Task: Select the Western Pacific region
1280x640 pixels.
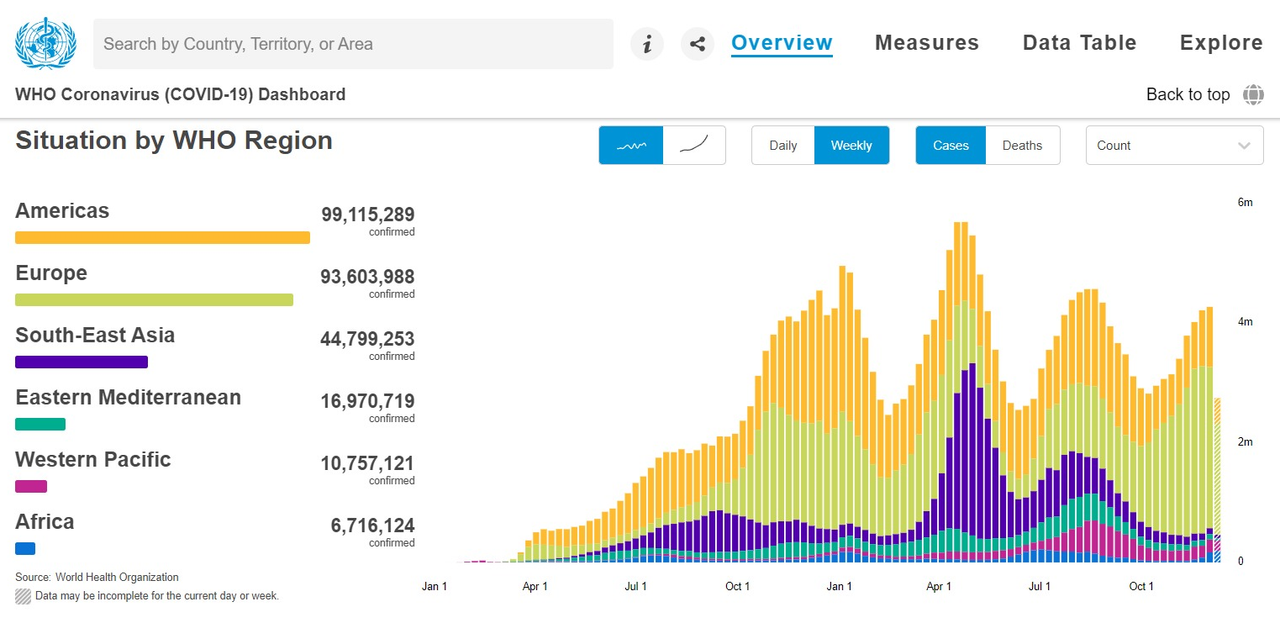Action: (x=93, y=459)
